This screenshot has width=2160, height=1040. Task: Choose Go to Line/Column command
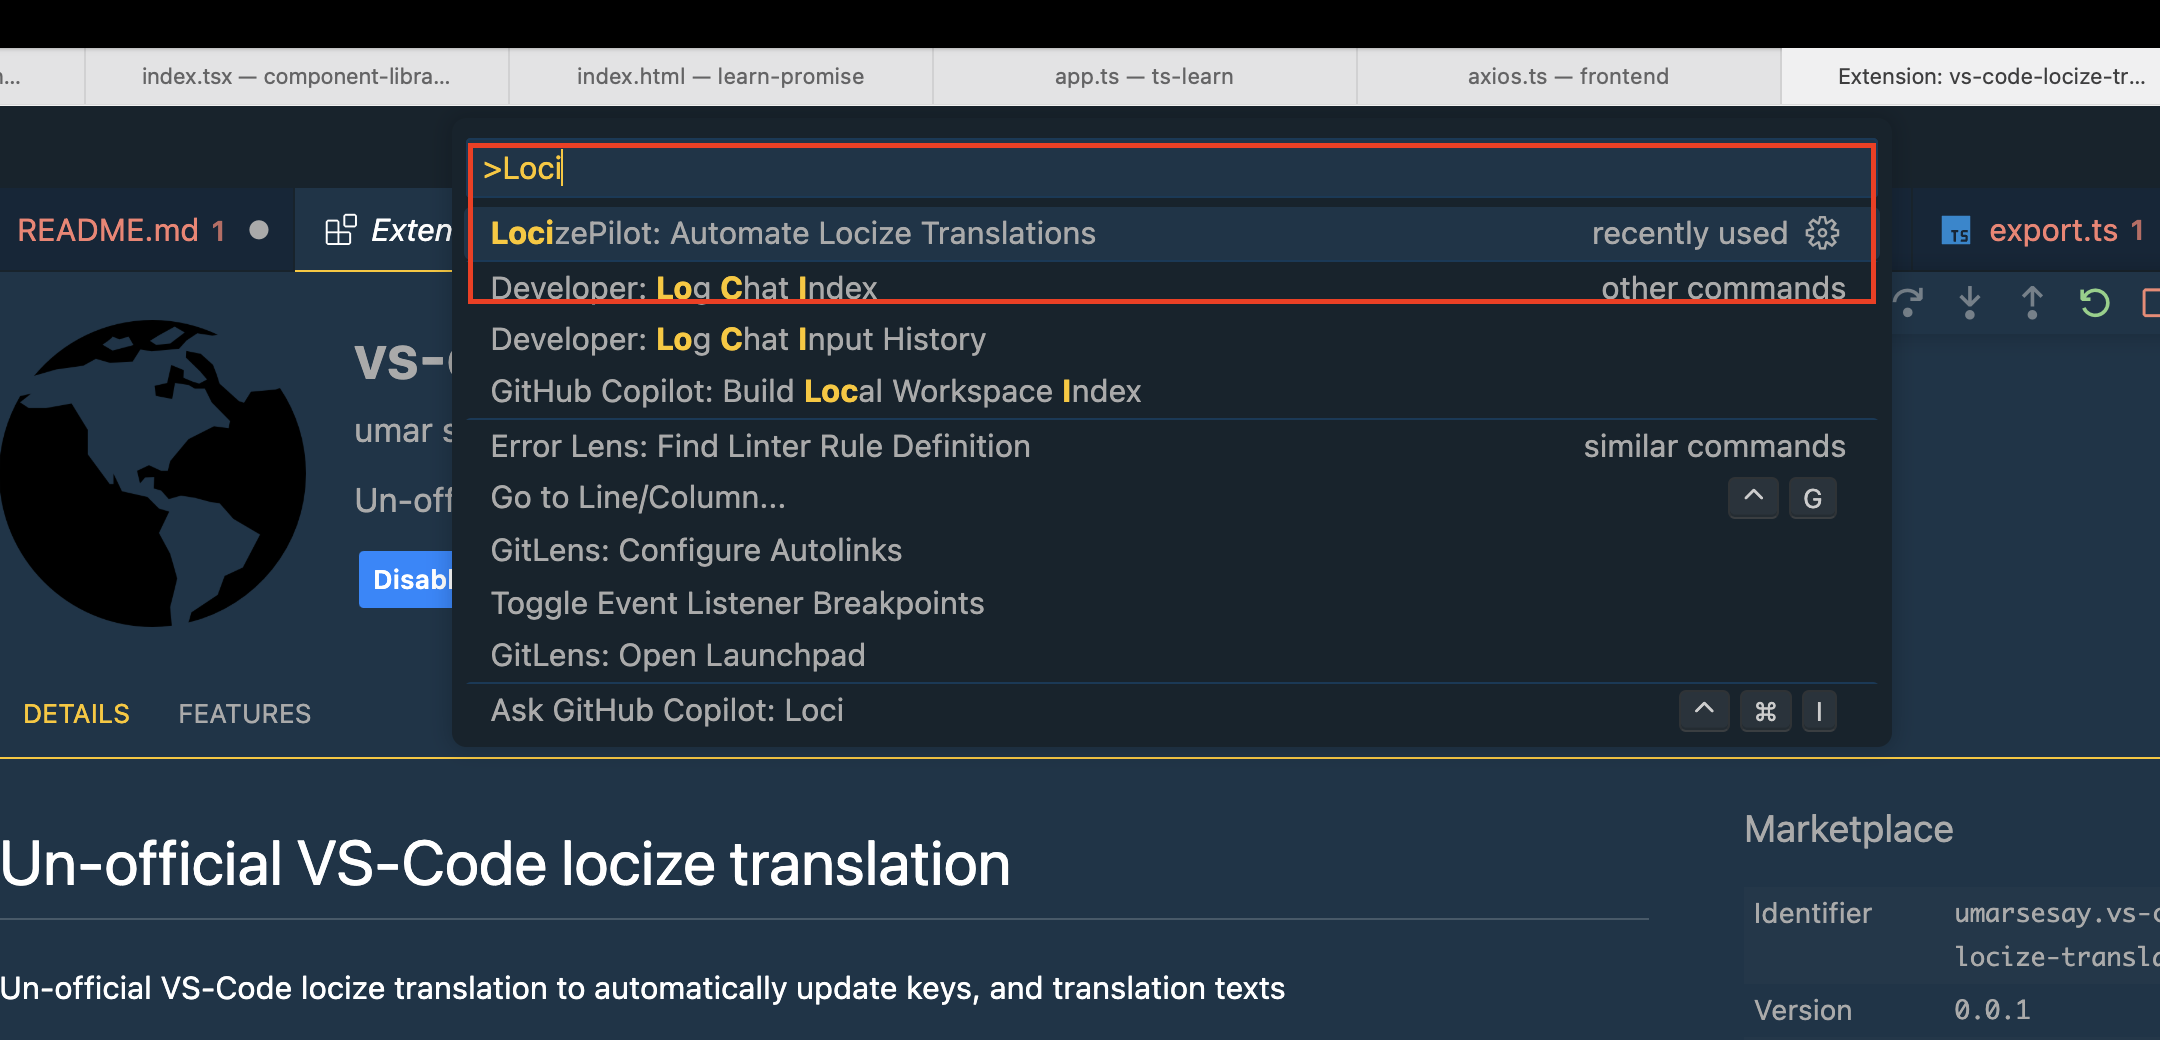click(x=1171, y=497)
